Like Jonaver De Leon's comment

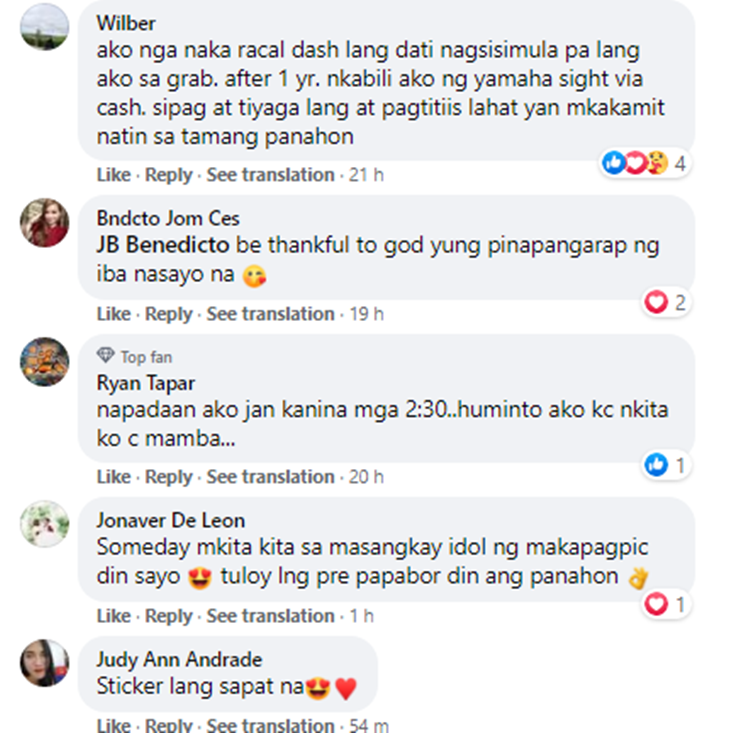click(113, 616)
